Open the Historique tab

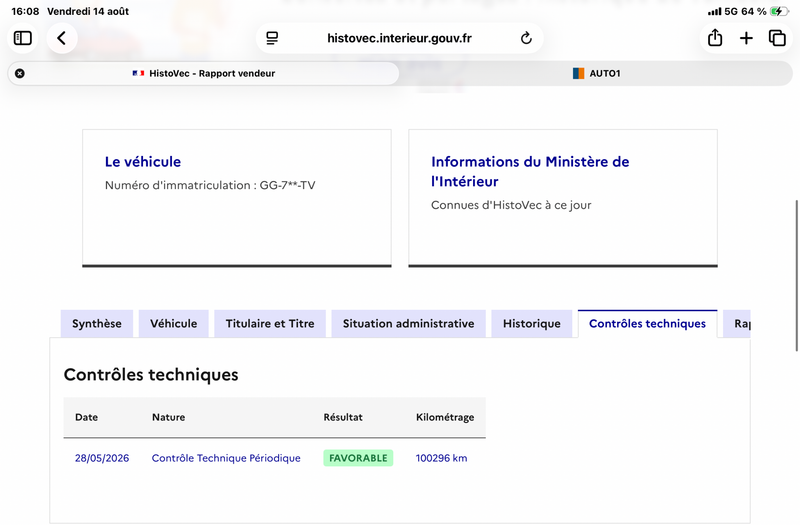(532, 323)
